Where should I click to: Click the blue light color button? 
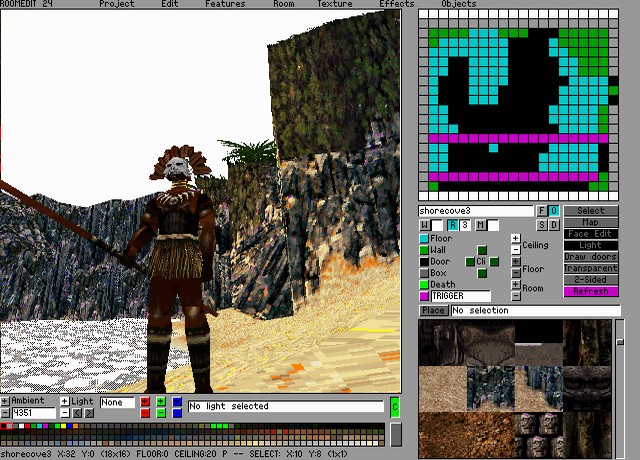(177, 402)
